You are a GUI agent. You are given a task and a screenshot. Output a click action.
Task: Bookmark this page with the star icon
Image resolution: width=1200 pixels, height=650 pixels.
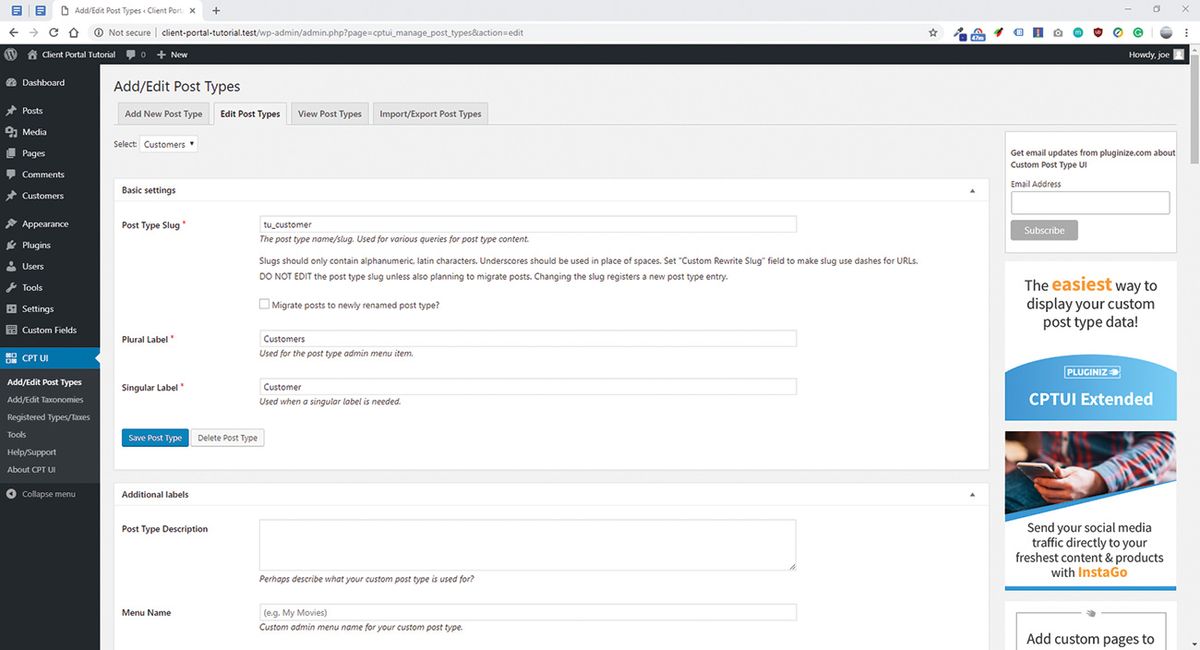(x=933, y=32)
